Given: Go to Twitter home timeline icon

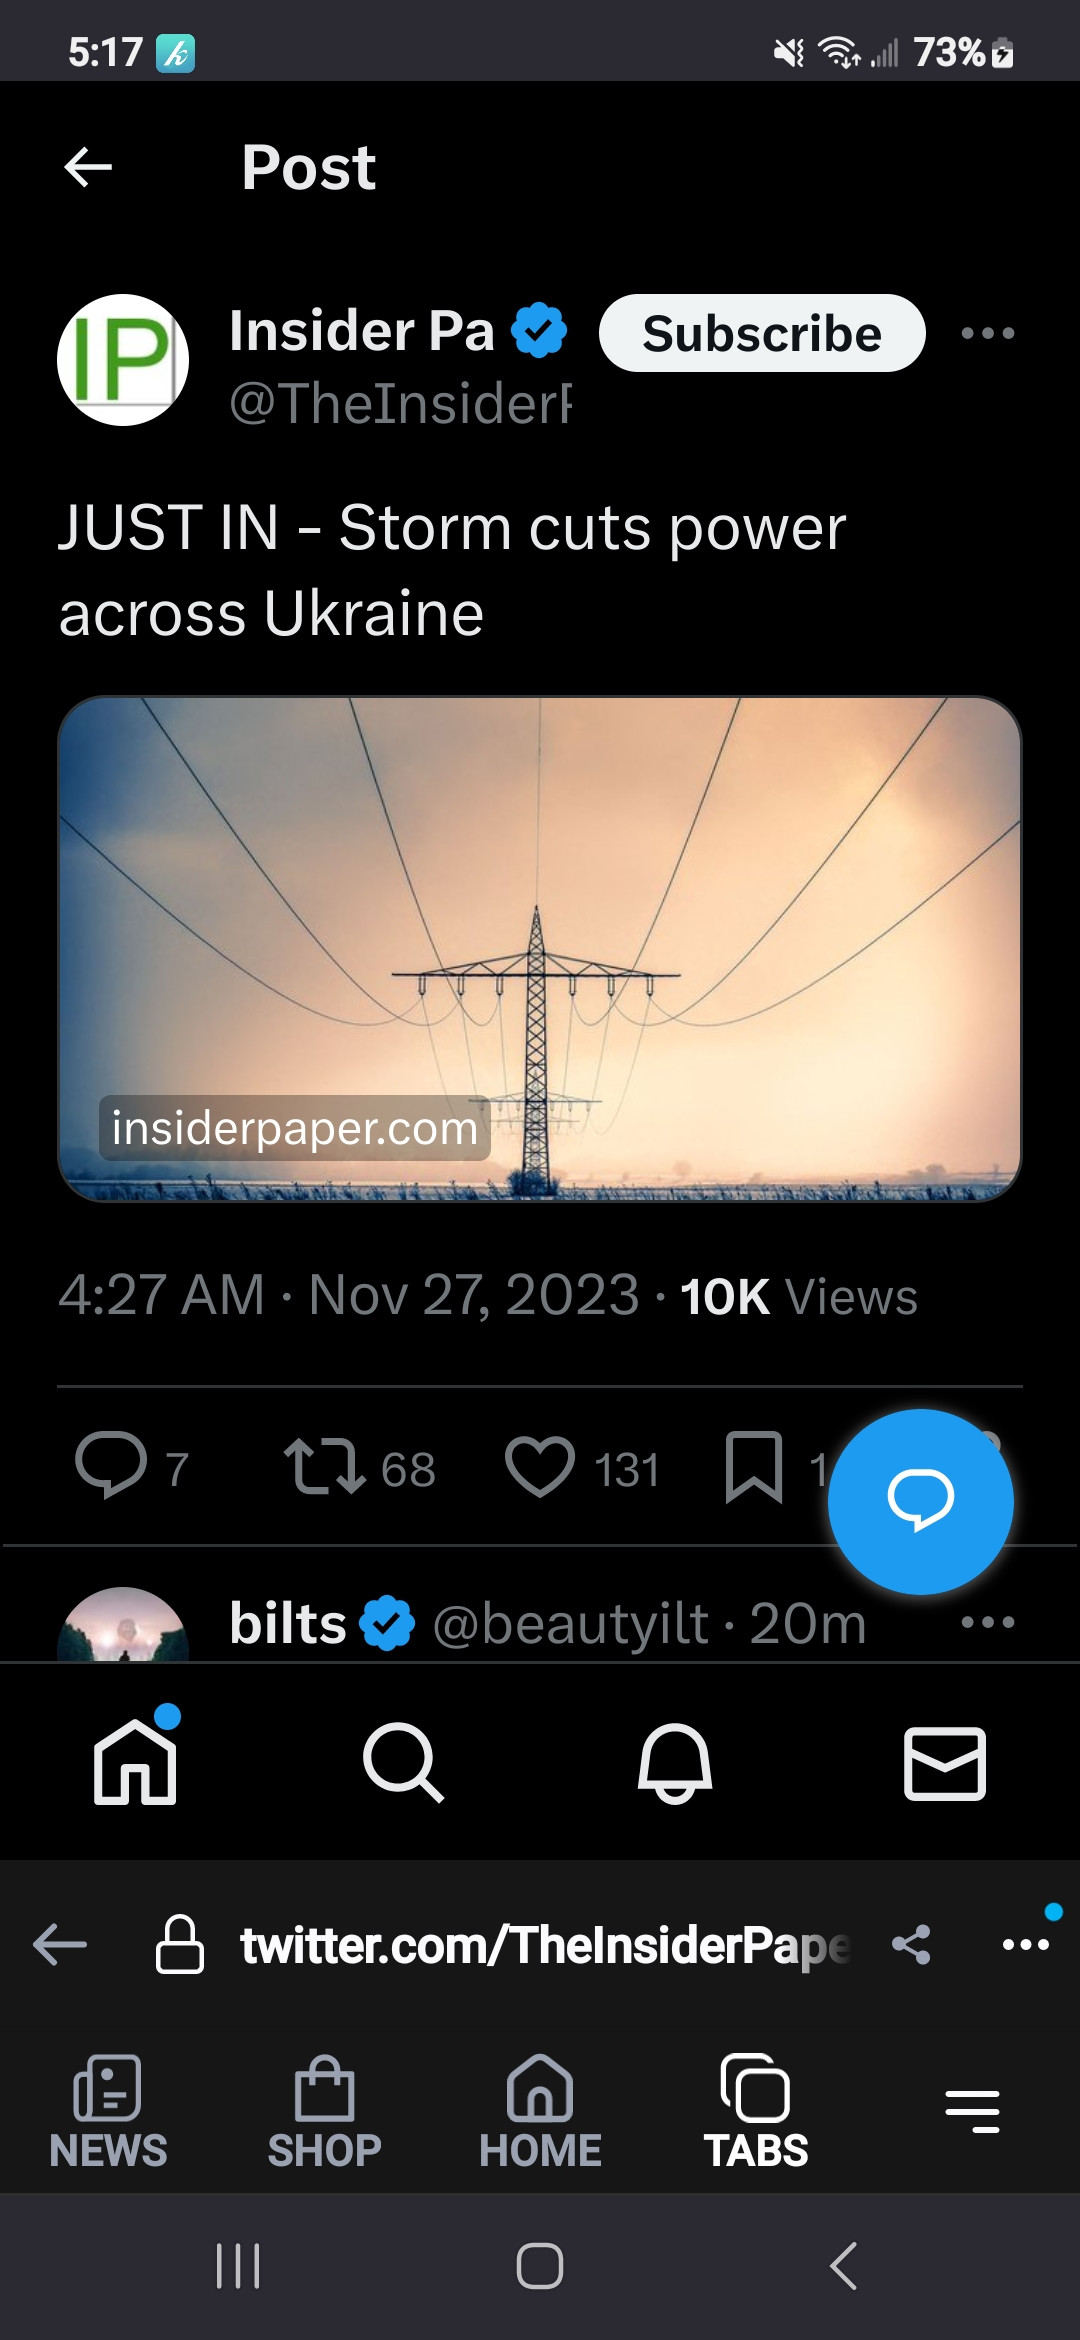Looking at the screenshot, I should coord(135,1763).
